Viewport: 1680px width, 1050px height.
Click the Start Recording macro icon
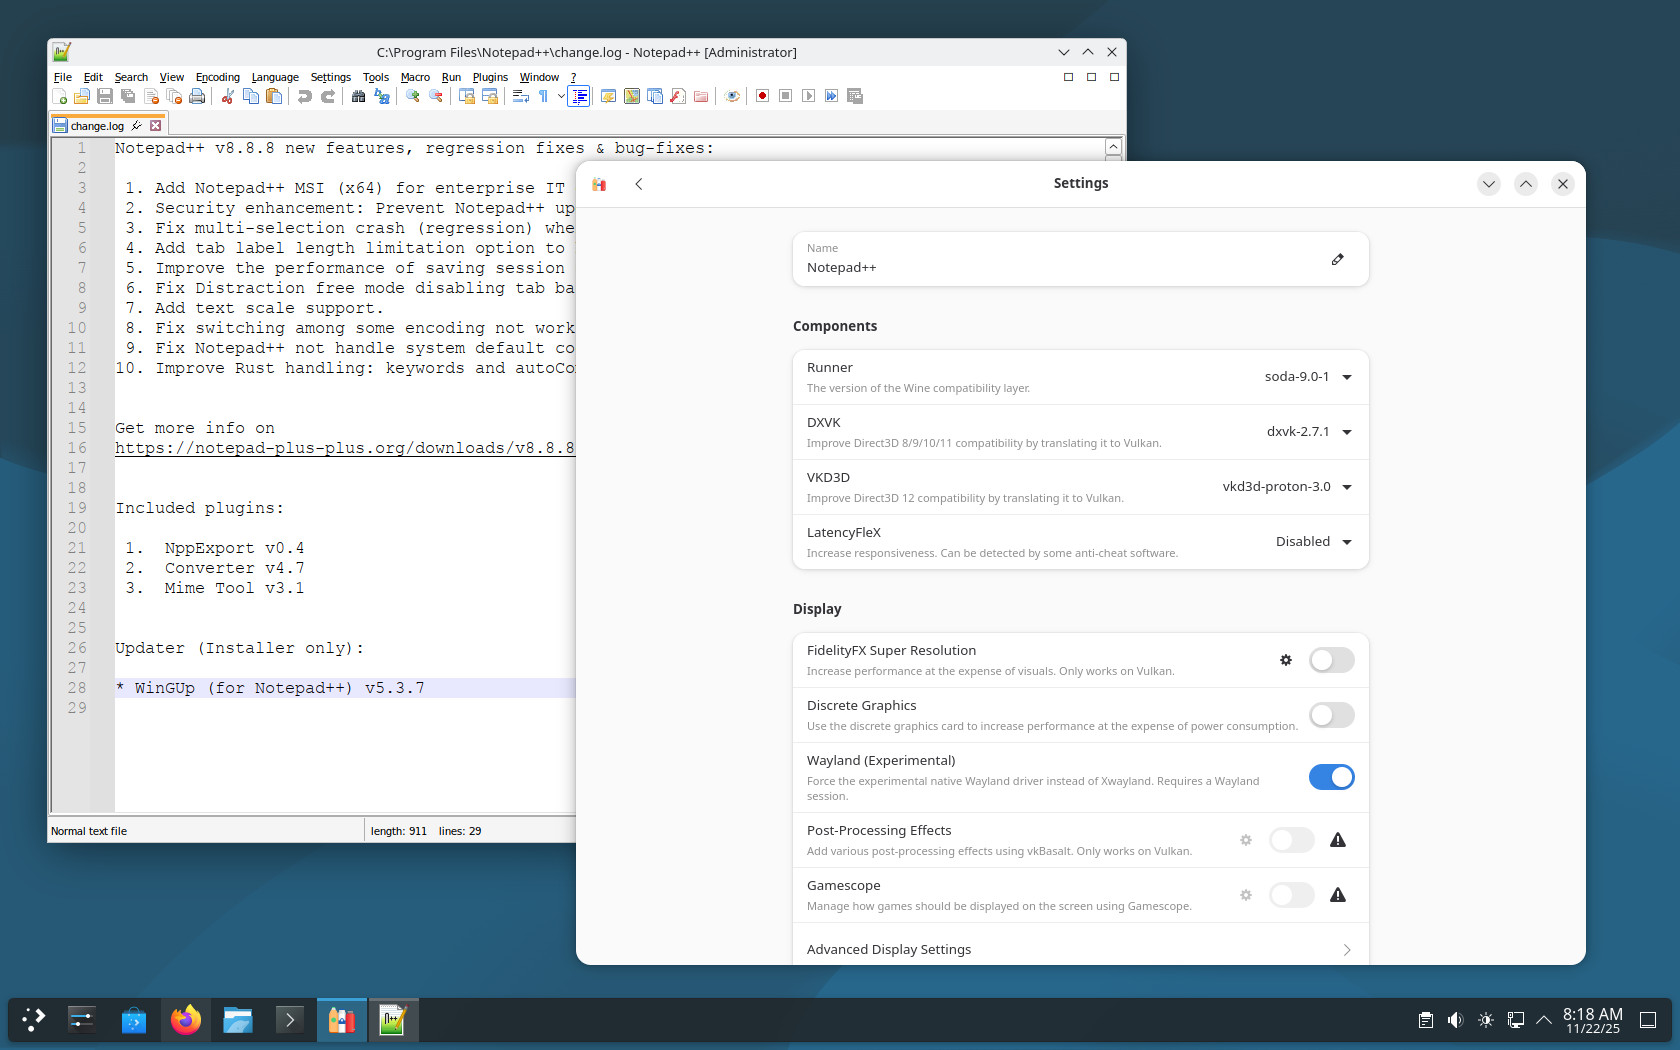point(762,96)
